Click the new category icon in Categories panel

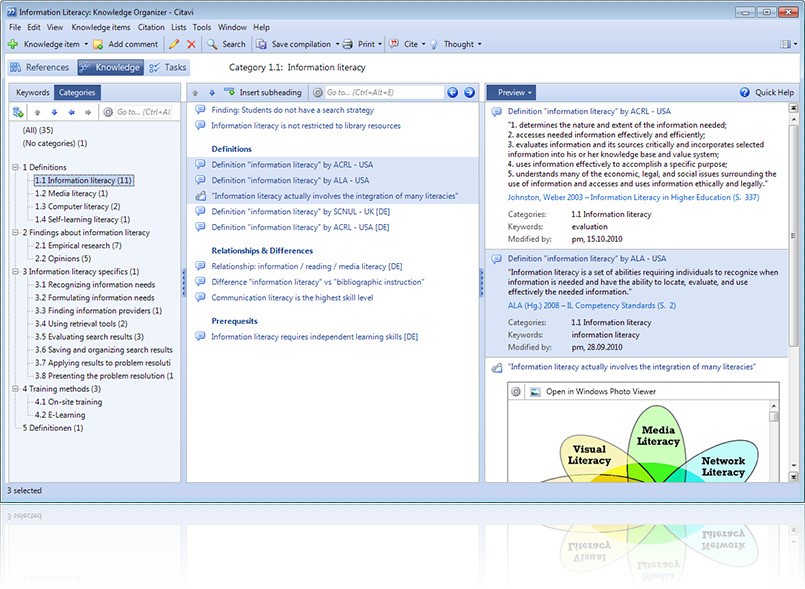pos(19,112)
